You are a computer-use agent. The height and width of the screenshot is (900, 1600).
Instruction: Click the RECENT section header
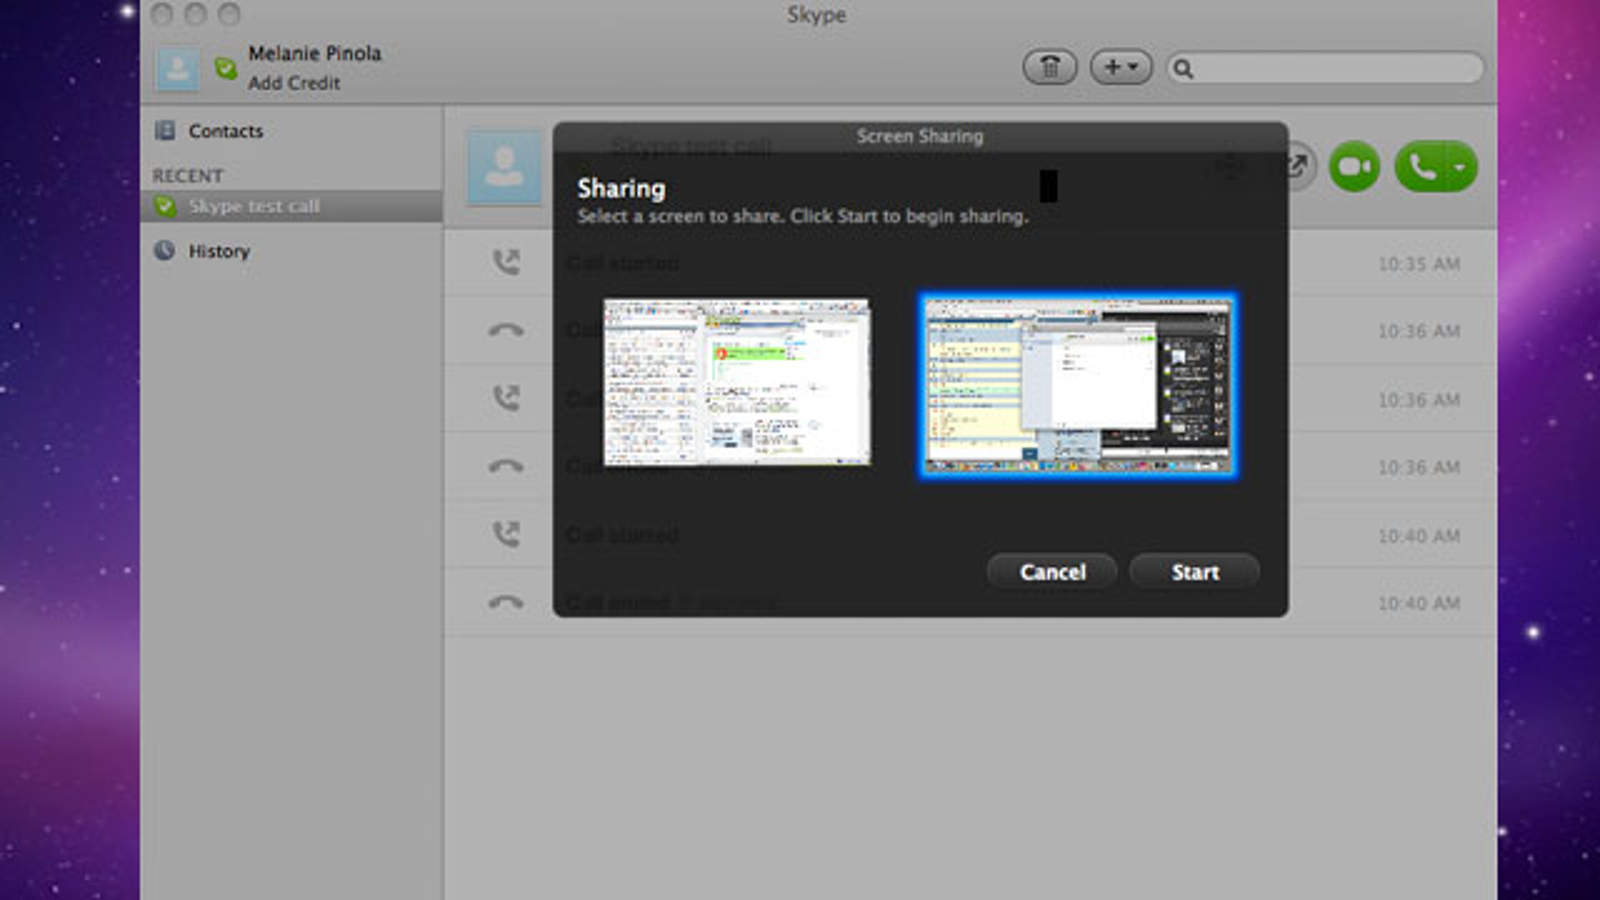(187, 176)
